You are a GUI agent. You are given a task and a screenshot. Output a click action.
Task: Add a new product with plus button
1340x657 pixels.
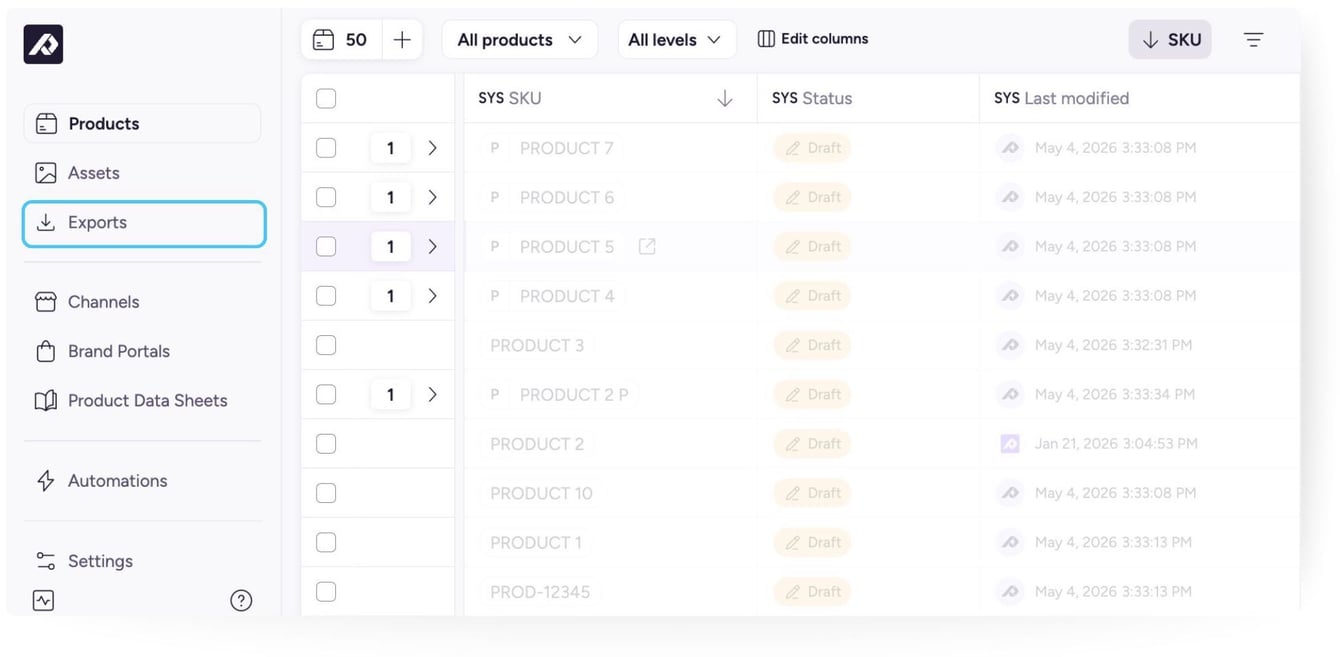pyautogui.click(x=402, y=40)
